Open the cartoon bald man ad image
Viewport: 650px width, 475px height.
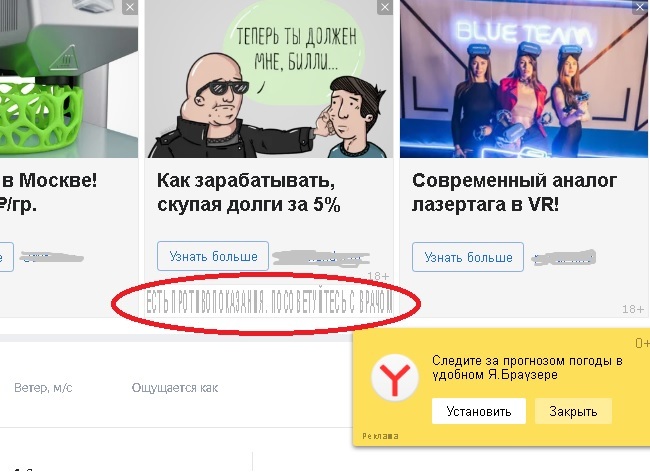coord(269,79)
